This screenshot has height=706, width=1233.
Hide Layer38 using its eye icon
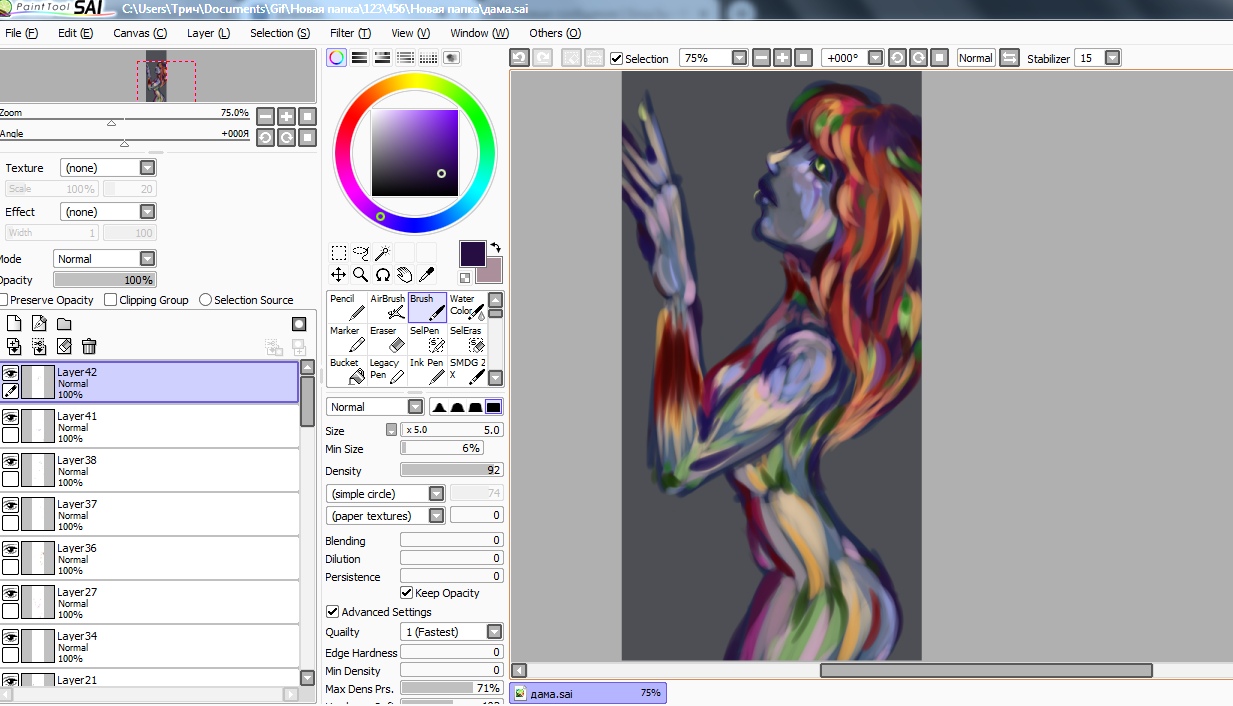pyautogui.click(x=11, y=461)
